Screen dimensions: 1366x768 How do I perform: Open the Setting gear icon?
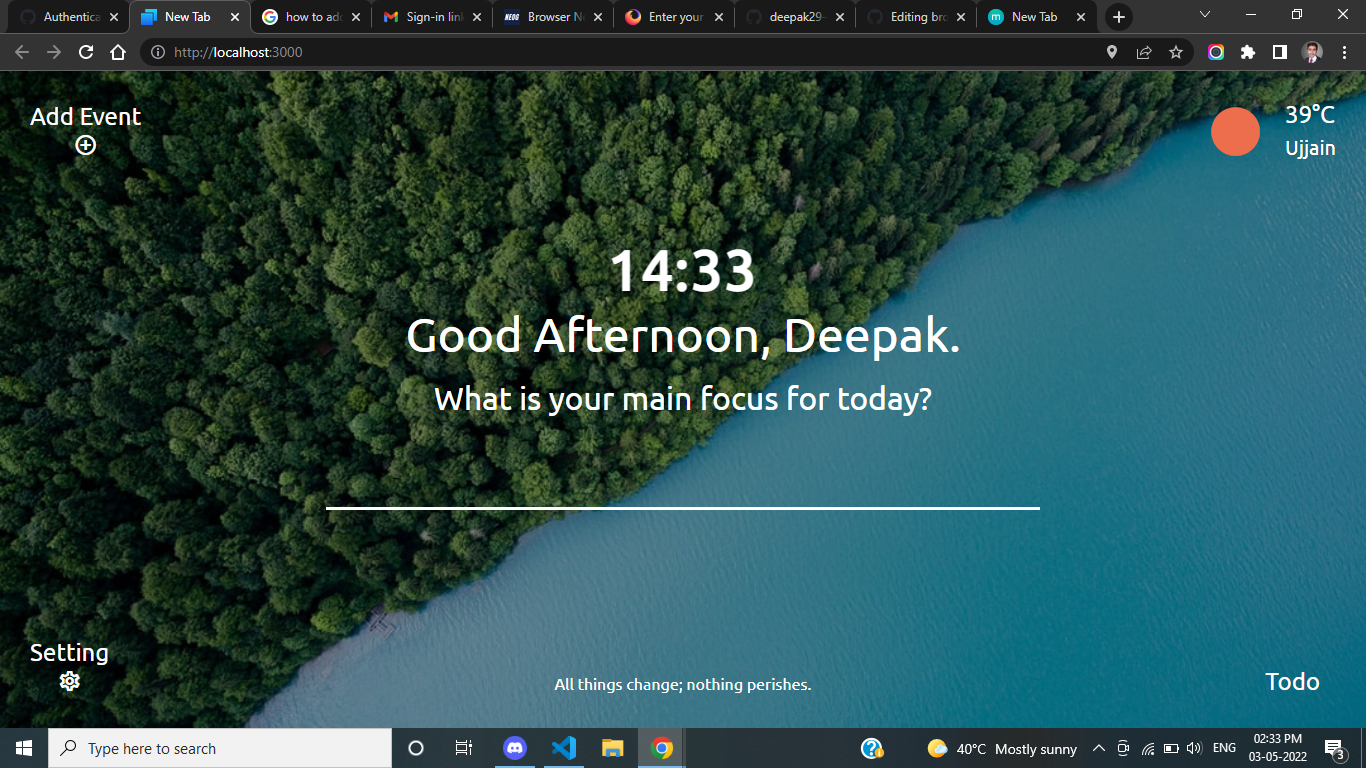coord(69,681)
